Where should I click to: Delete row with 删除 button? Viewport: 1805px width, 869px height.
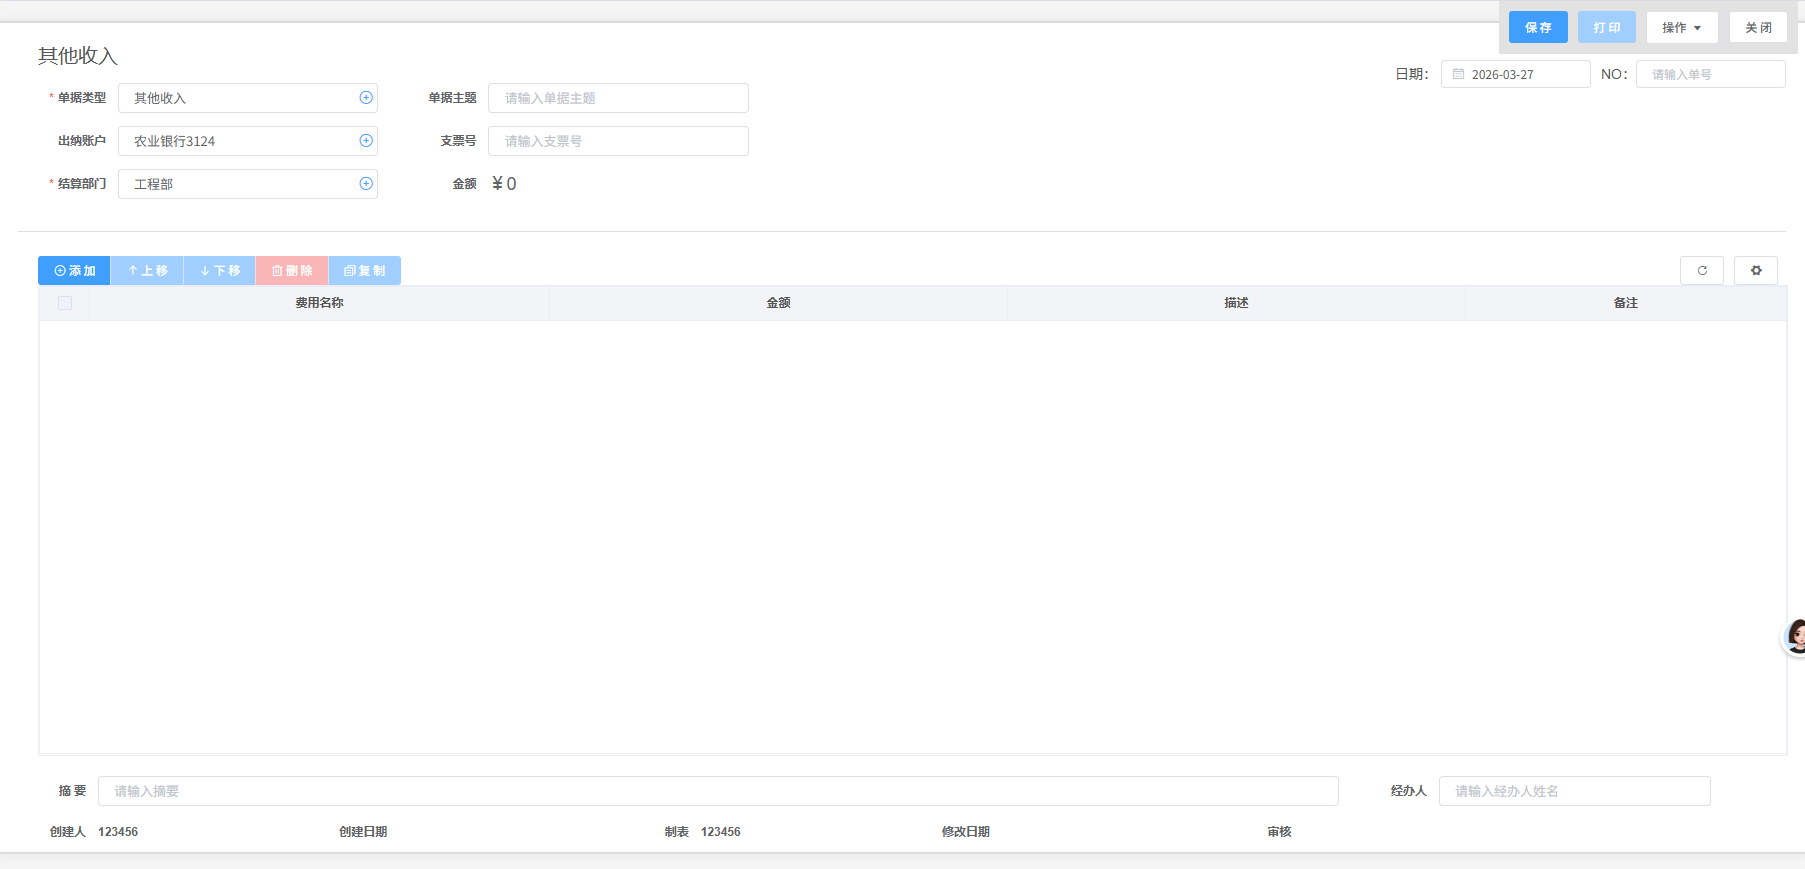(292, 271)
